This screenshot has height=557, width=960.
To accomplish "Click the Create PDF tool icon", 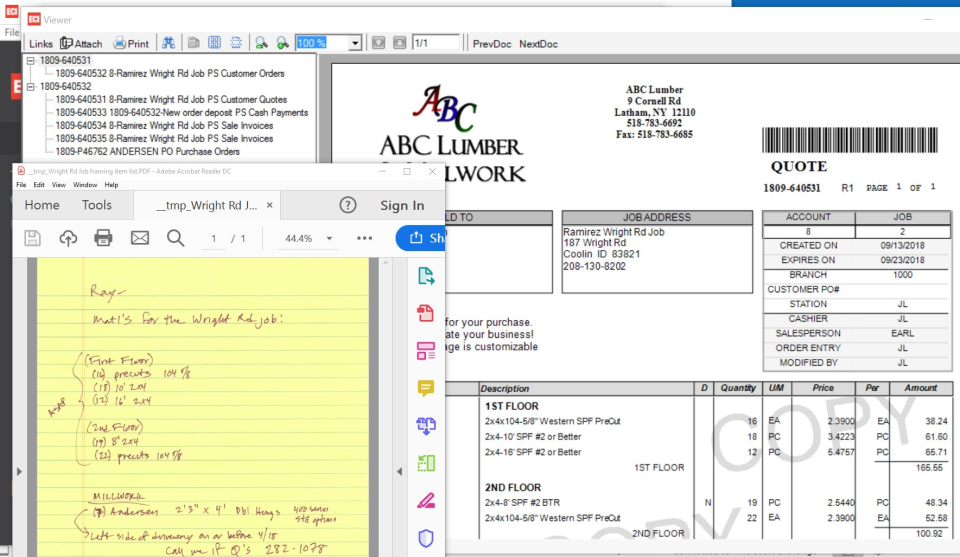I will pyautogui.click(x=426, y=313).
